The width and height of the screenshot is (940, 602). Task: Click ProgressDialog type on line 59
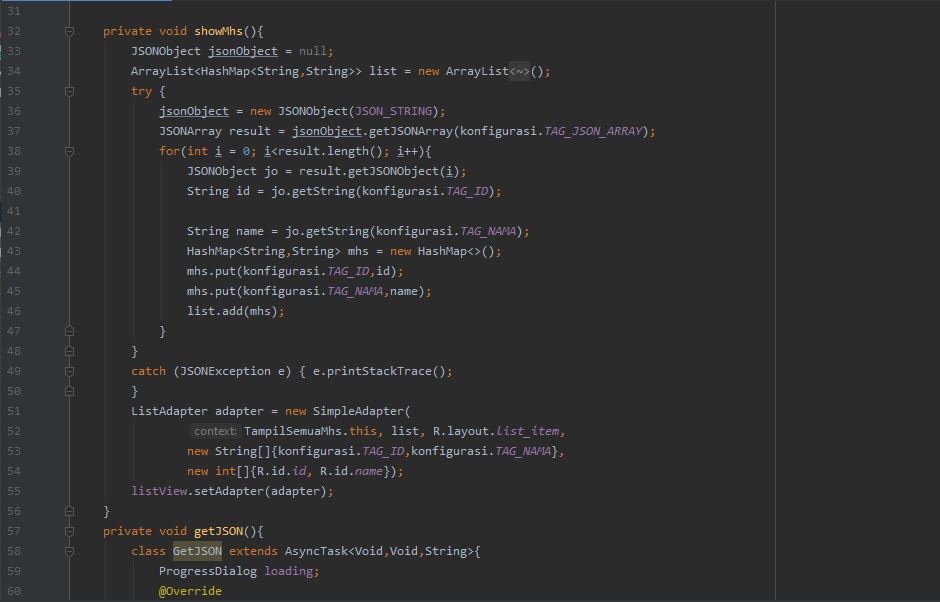[207, 571]
